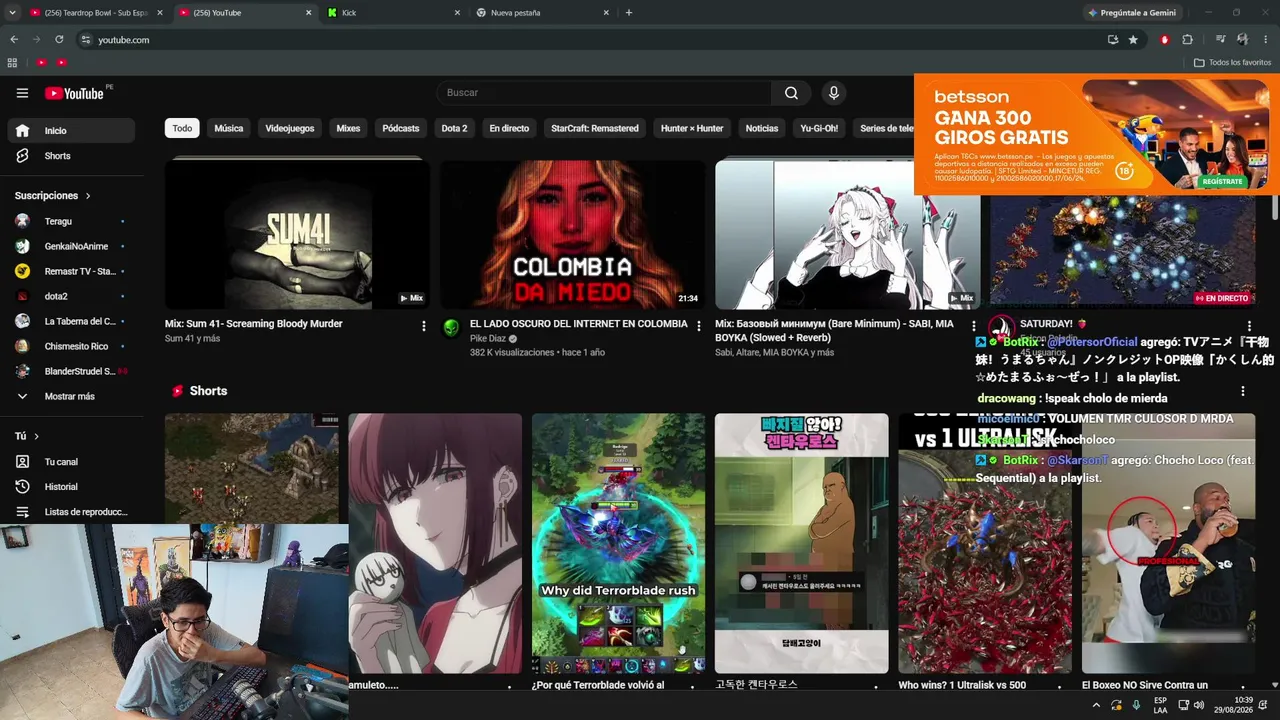Viewport: 1280px width, 720px height.
Task: Select the StarCraft: Remastered chip
Action: [595, 128]
